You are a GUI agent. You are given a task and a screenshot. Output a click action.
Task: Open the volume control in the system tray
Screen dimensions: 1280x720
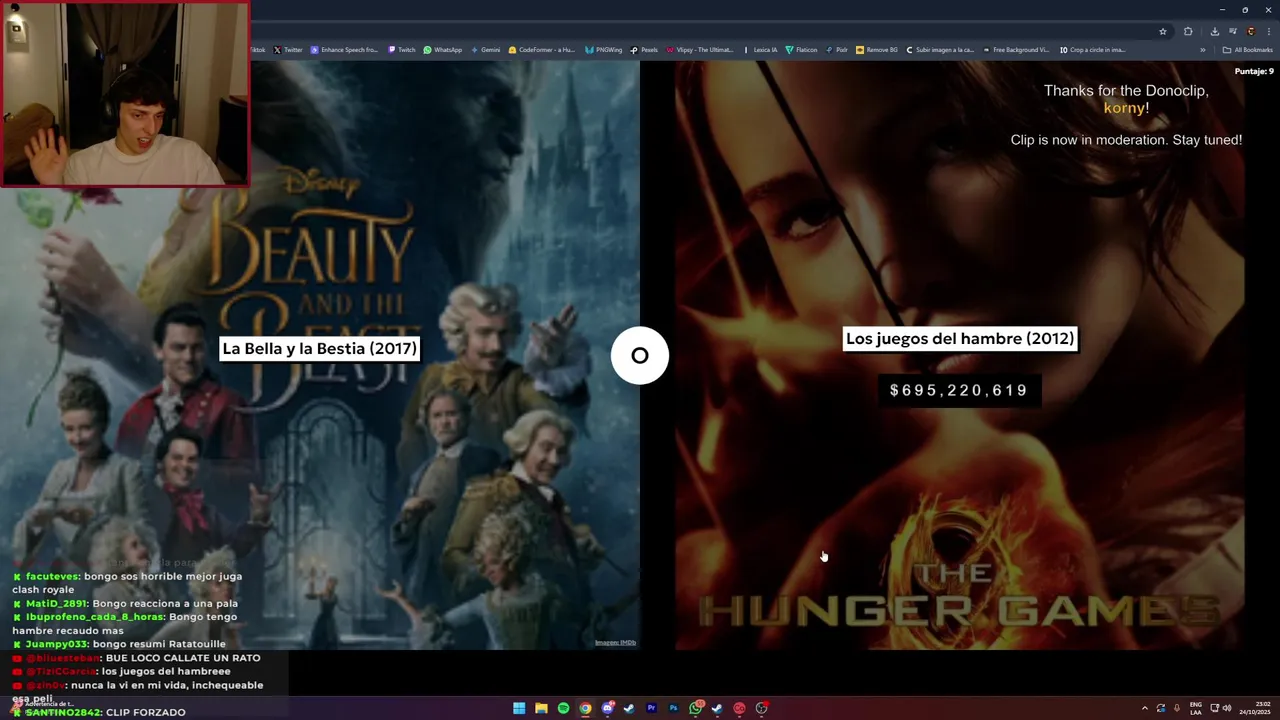pos(1227,708)
